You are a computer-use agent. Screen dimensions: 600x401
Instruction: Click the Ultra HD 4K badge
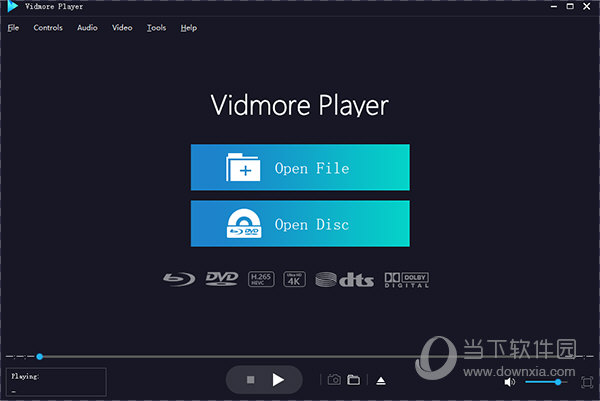click(294, 279)
